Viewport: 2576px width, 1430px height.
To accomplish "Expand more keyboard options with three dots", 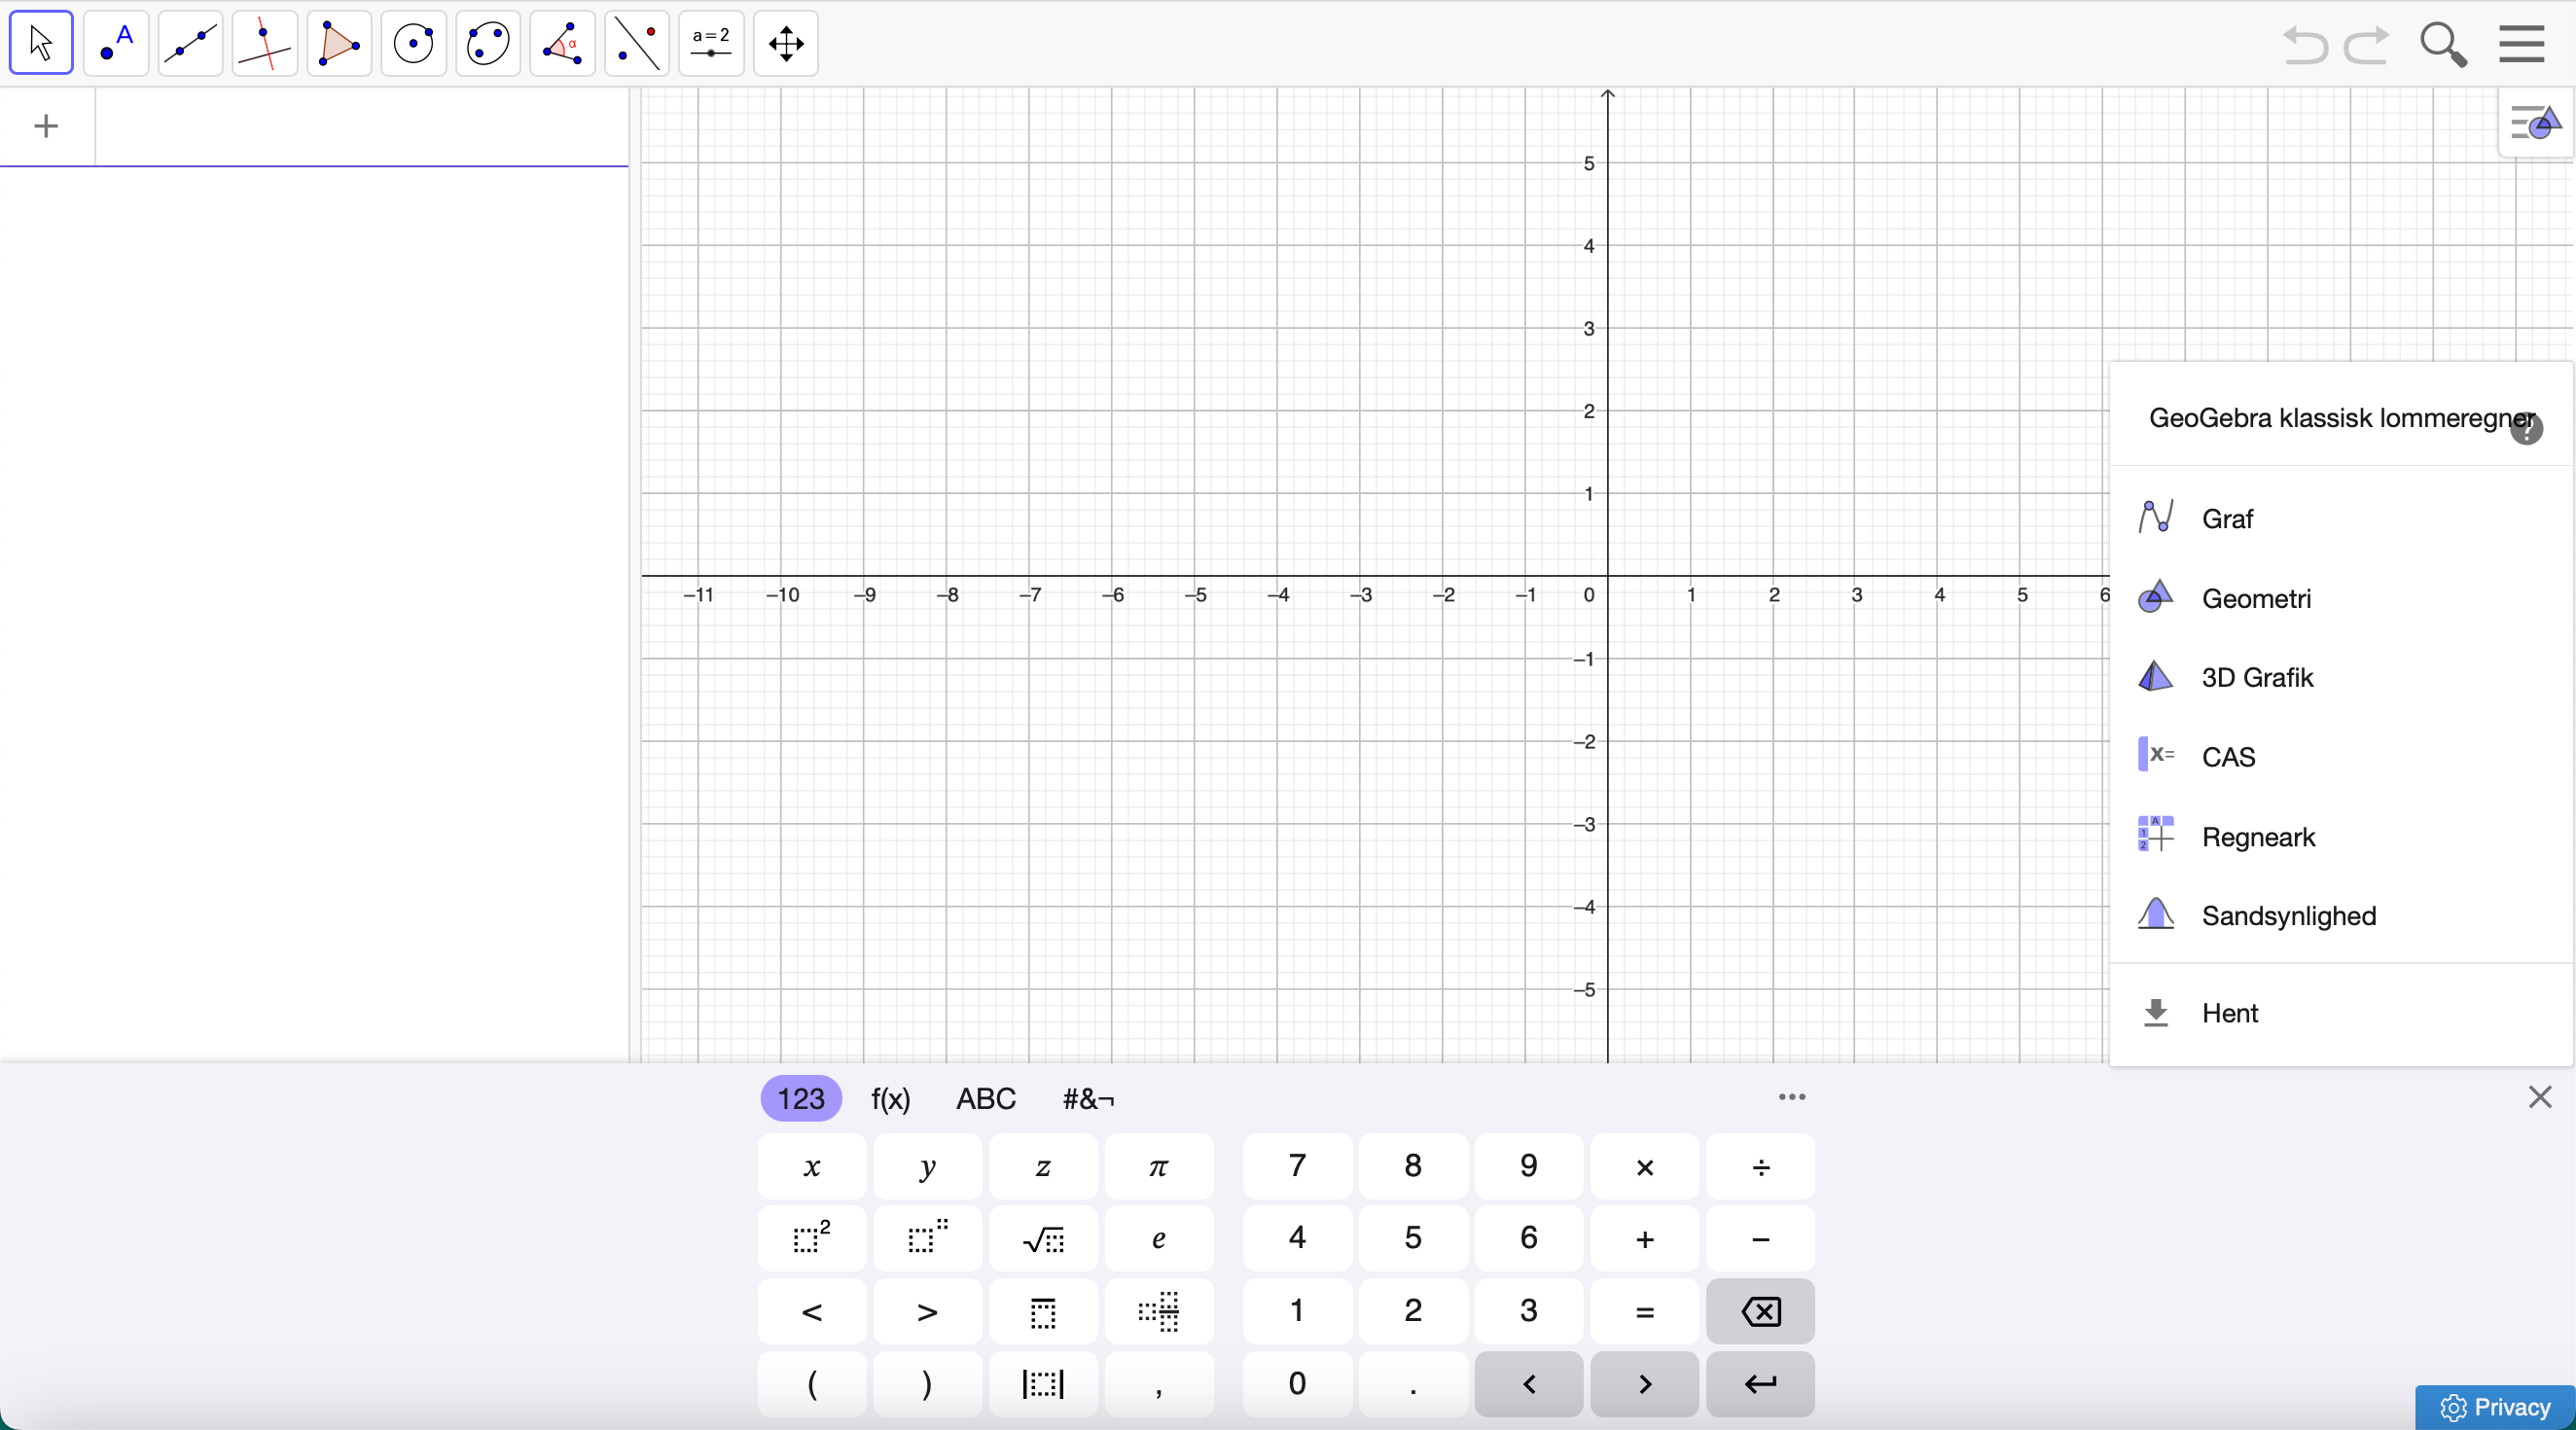I will [x=1791, y=1097].
